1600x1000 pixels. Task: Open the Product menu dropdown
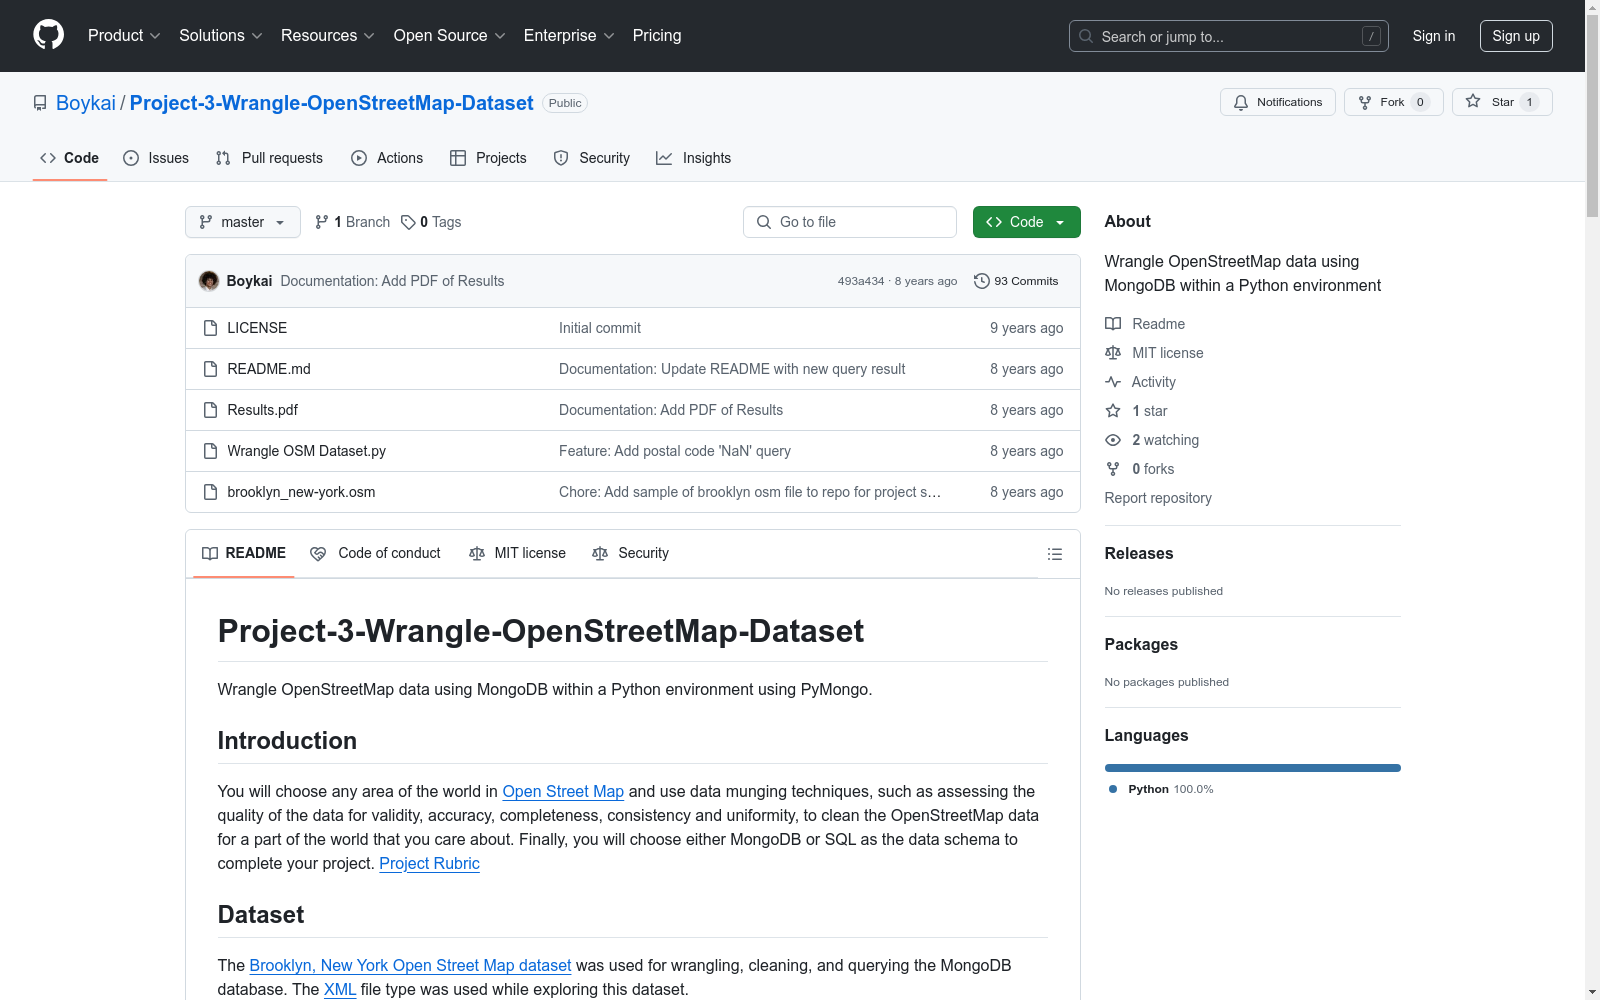point(124,35)
